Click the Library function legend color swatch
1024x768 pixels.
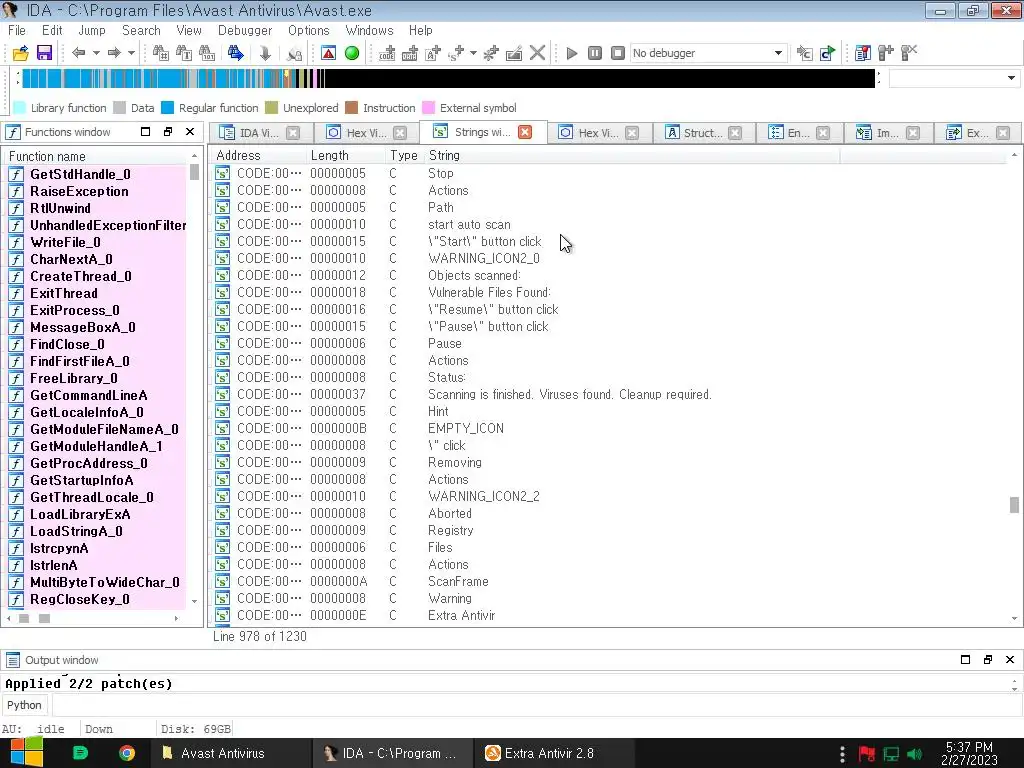pos(20,108)
